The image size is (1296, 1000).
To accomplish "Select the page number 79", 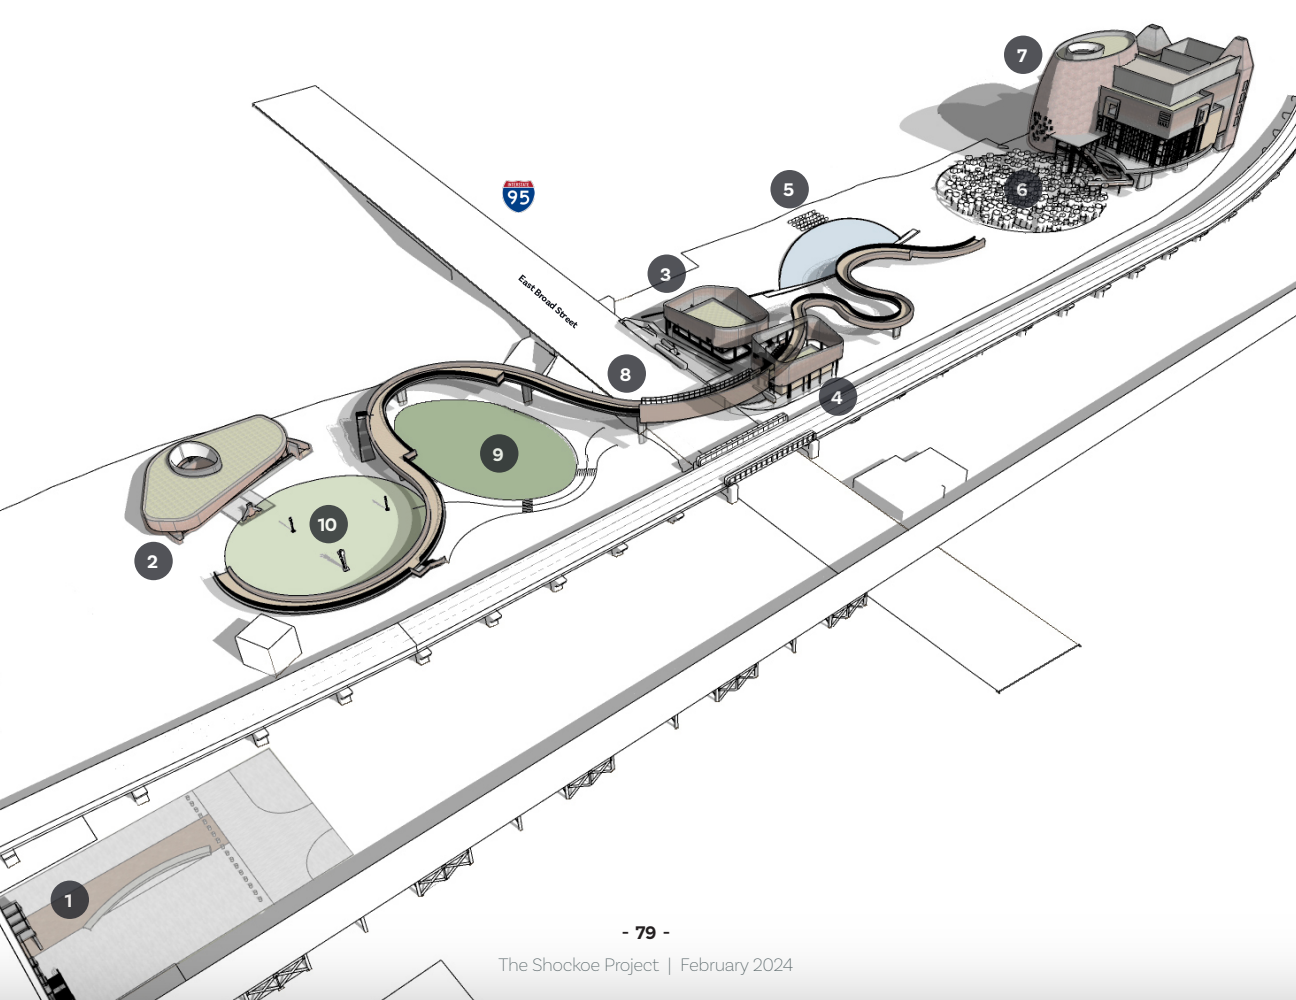I will pos(646,933).
